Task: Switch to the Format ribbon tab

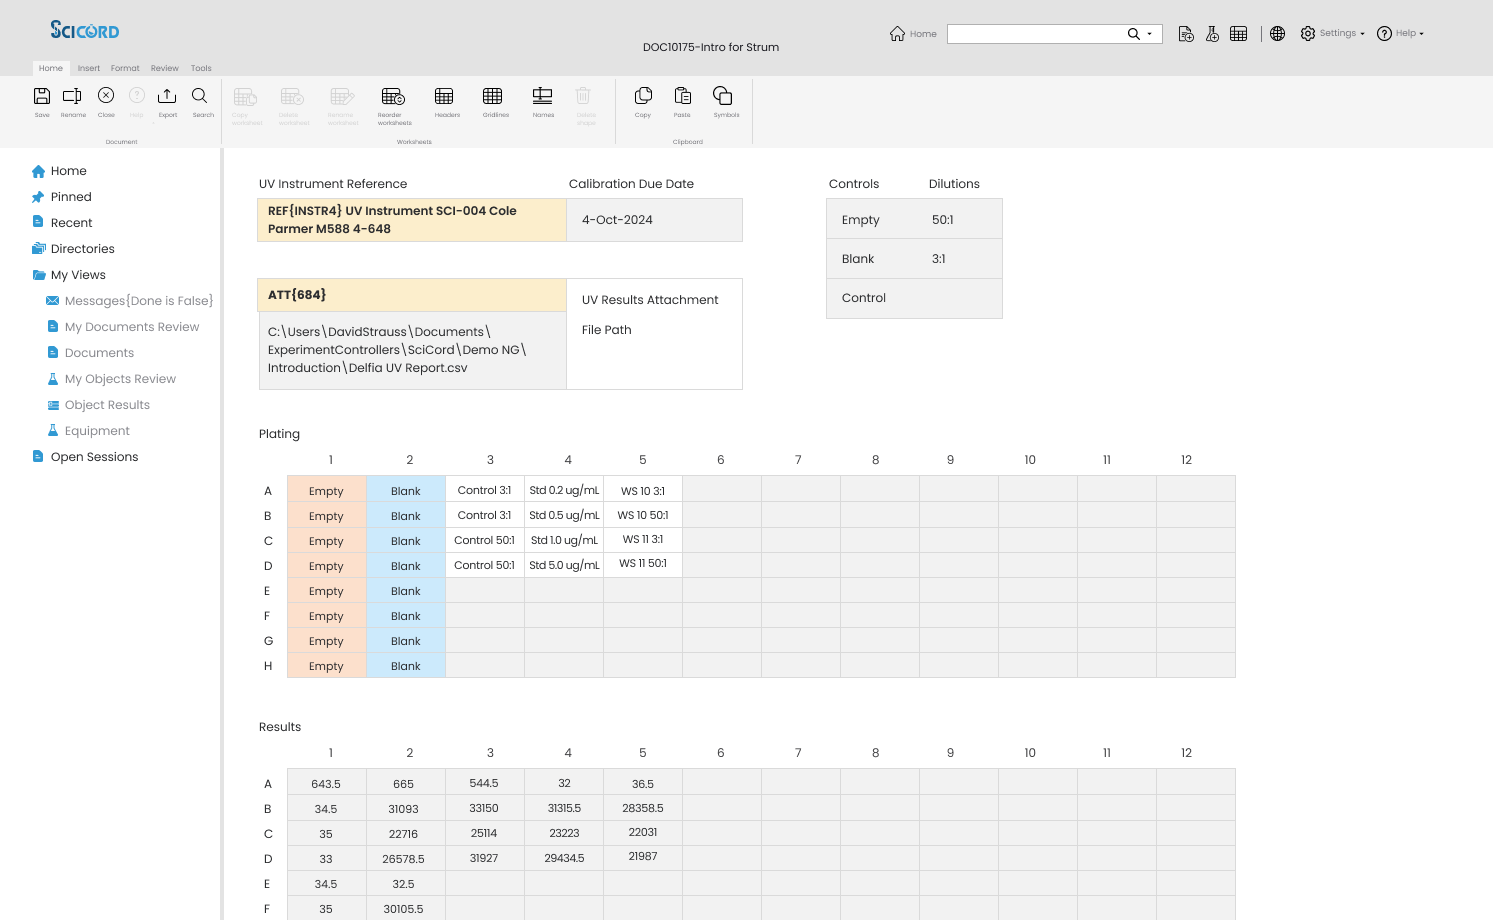Action: click(125, 68)
